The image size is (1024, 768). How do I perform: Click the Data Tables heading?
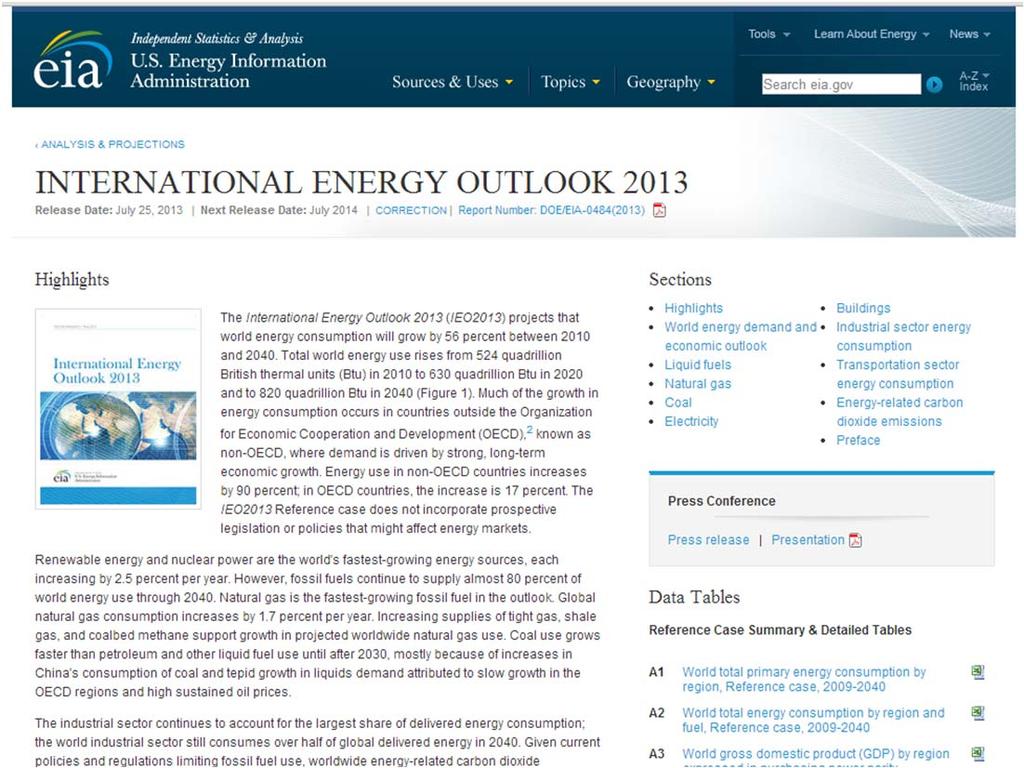tap(694, 597)
